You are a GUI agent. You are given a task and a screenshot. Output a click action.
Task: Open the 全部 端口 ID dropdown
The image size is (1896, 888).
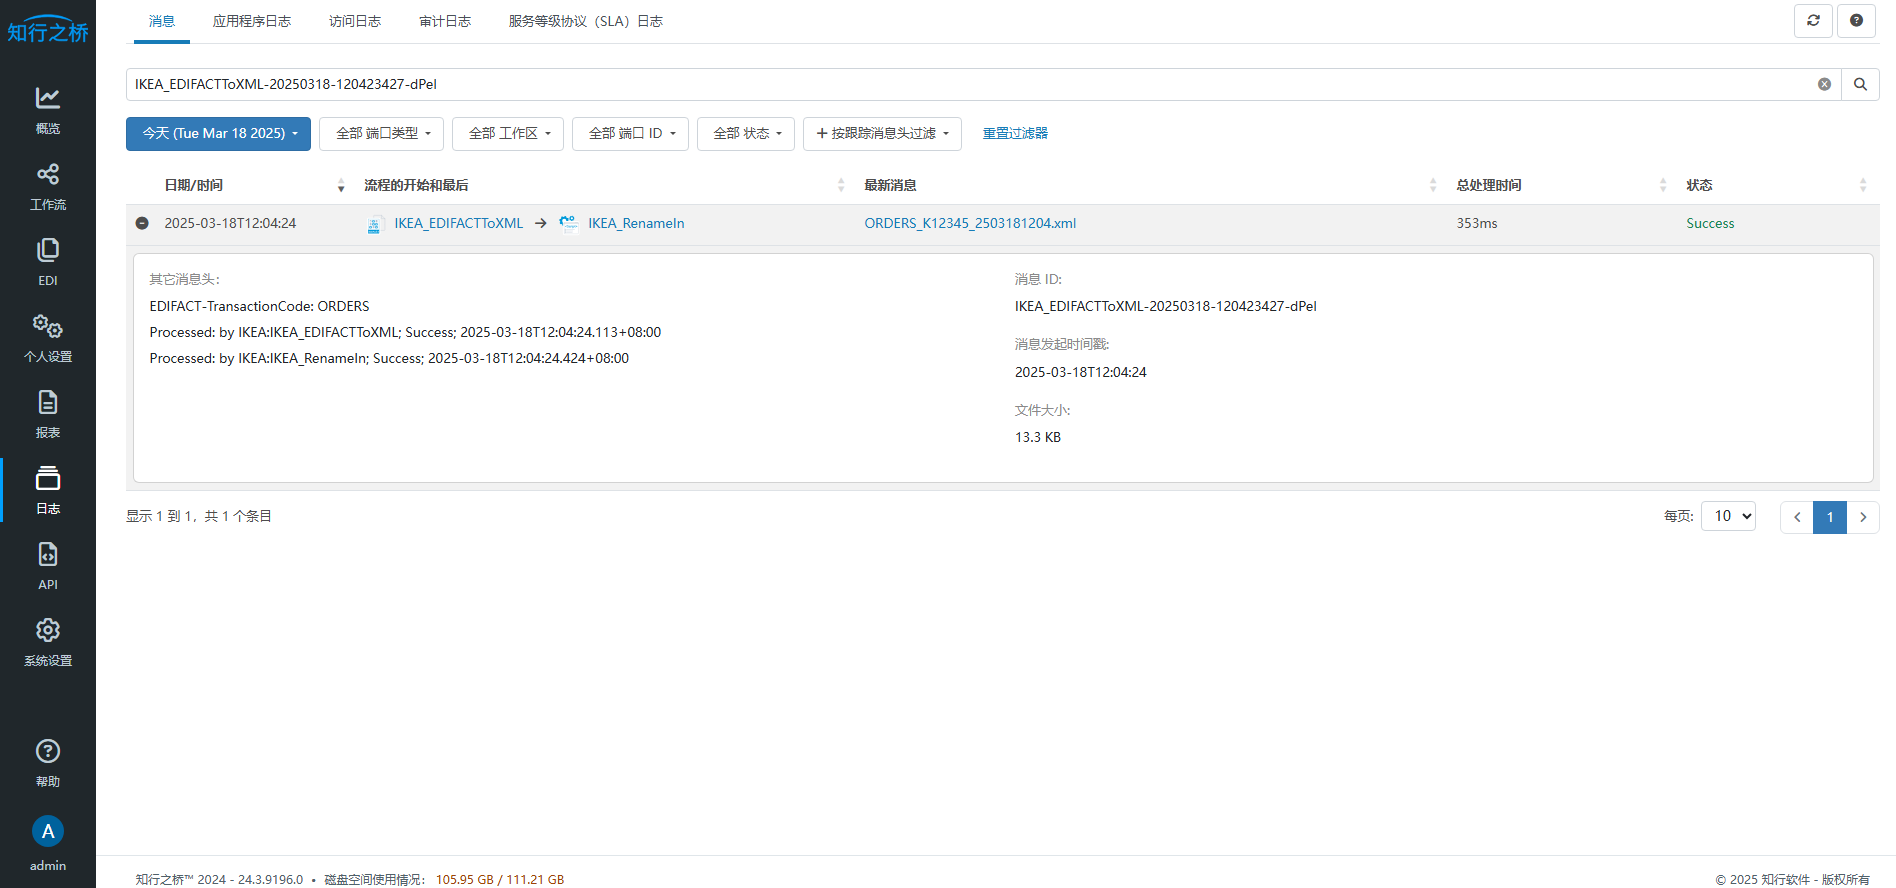[x=630, y=134]
